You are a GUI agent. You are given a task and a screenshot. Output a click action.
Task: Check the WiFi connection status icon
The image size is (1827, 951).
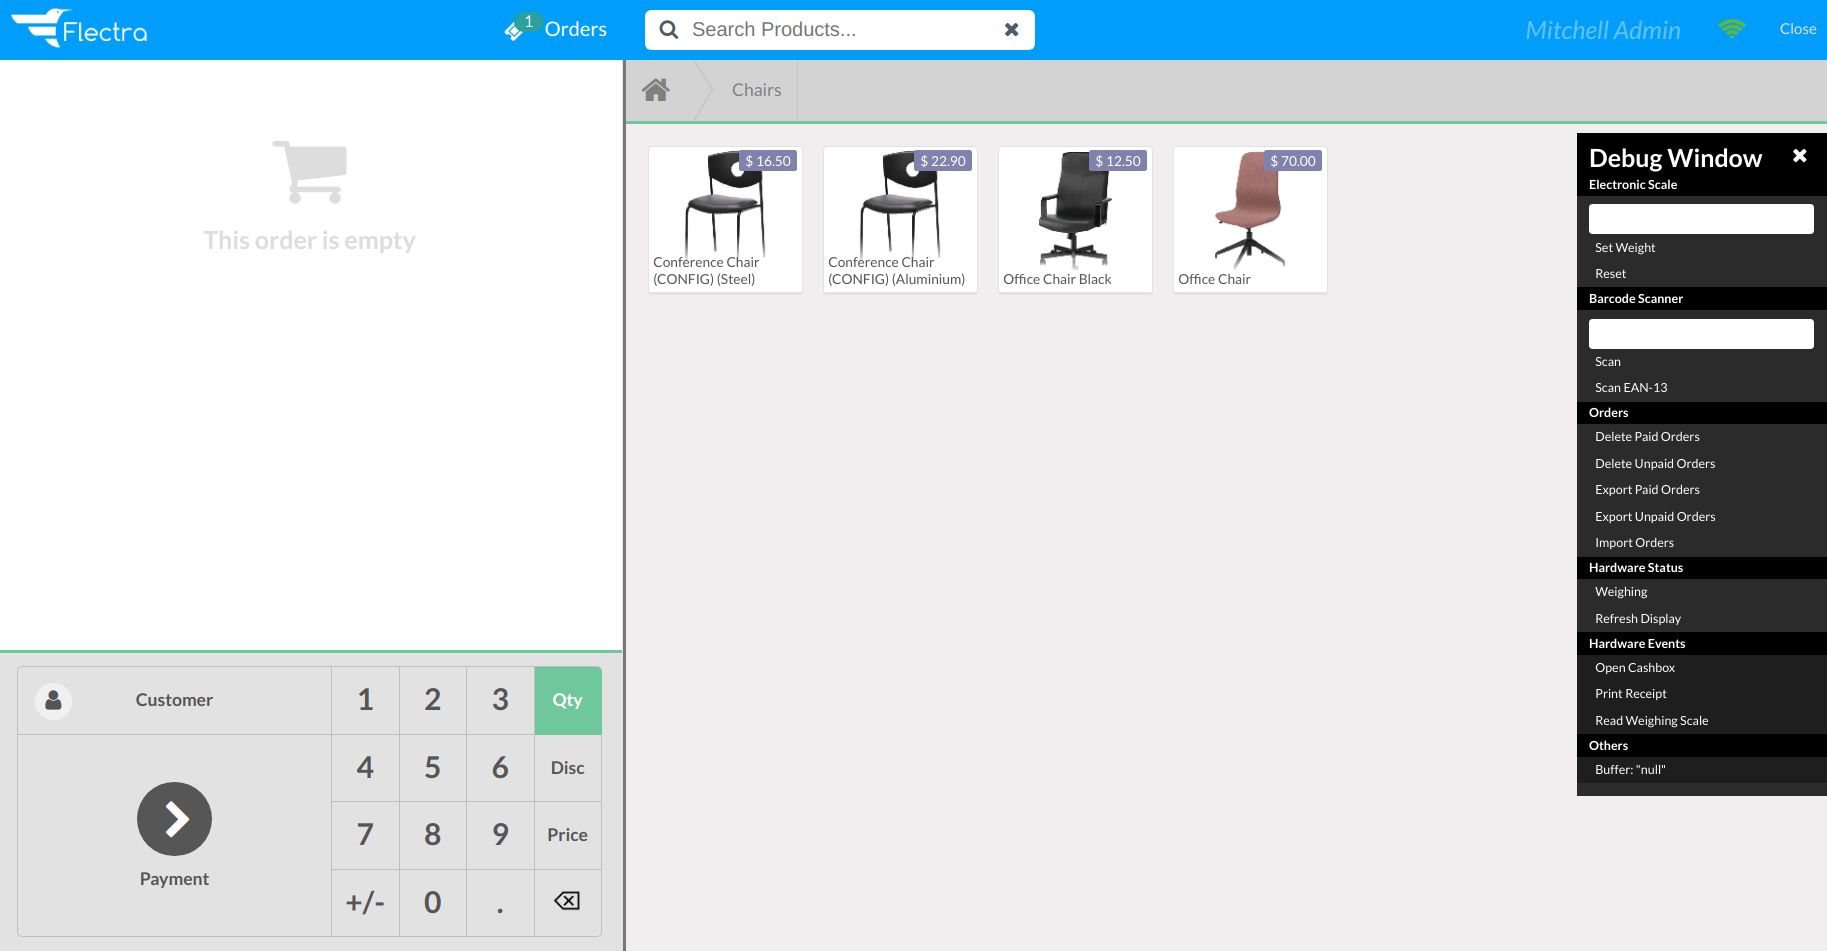1731,28
